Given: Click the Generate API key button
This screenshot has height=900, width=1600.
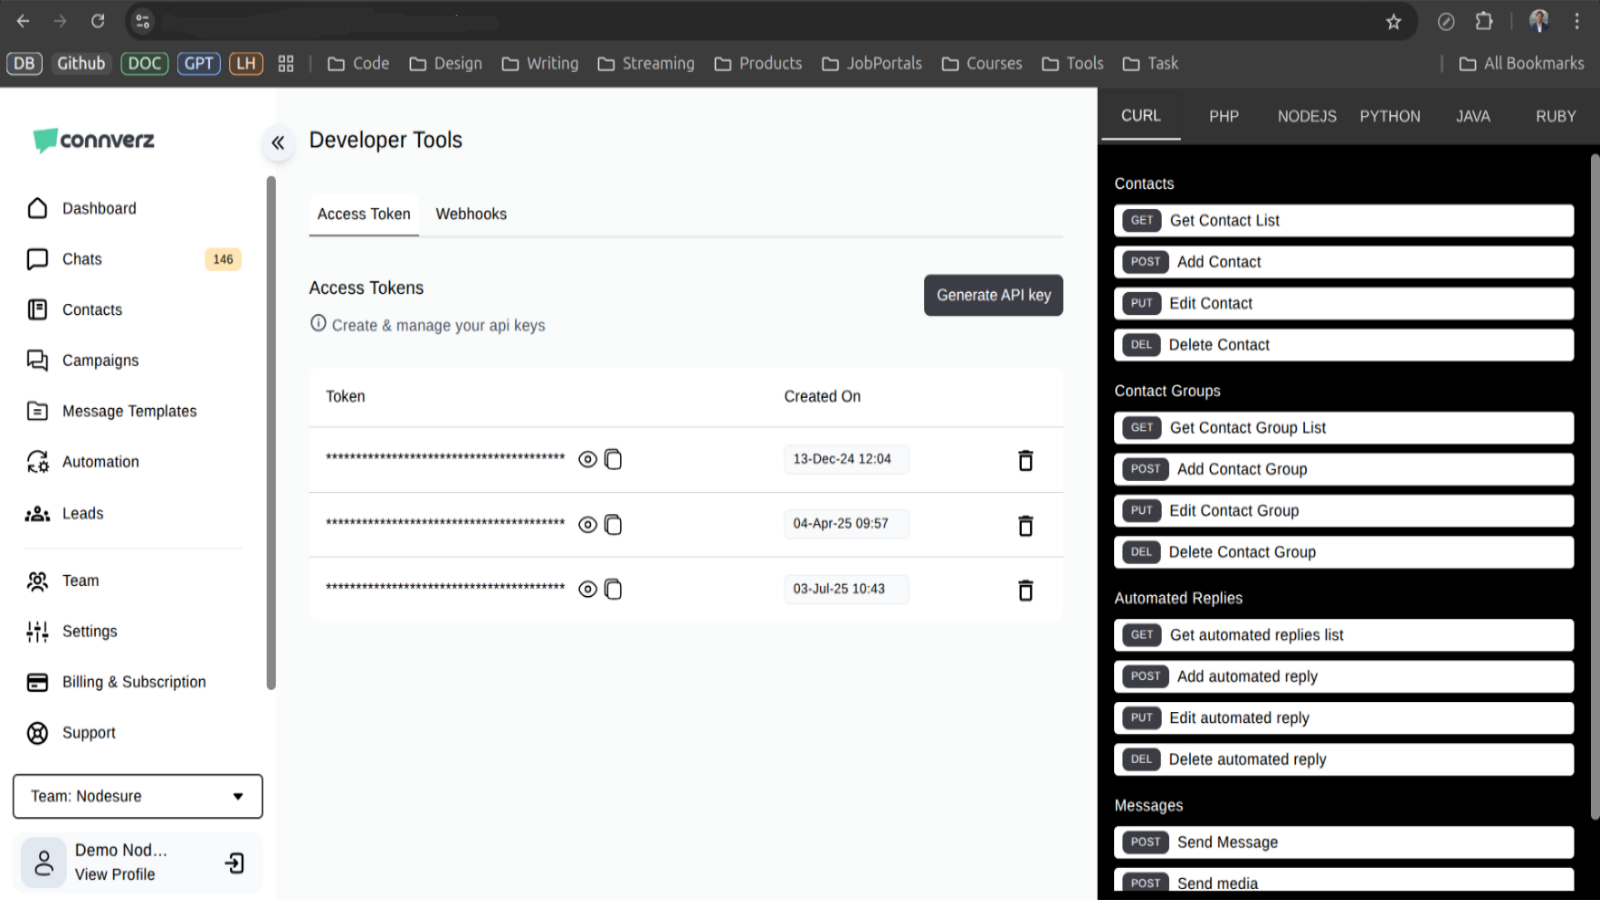Looking at the screenshot, I should point(993,295).
